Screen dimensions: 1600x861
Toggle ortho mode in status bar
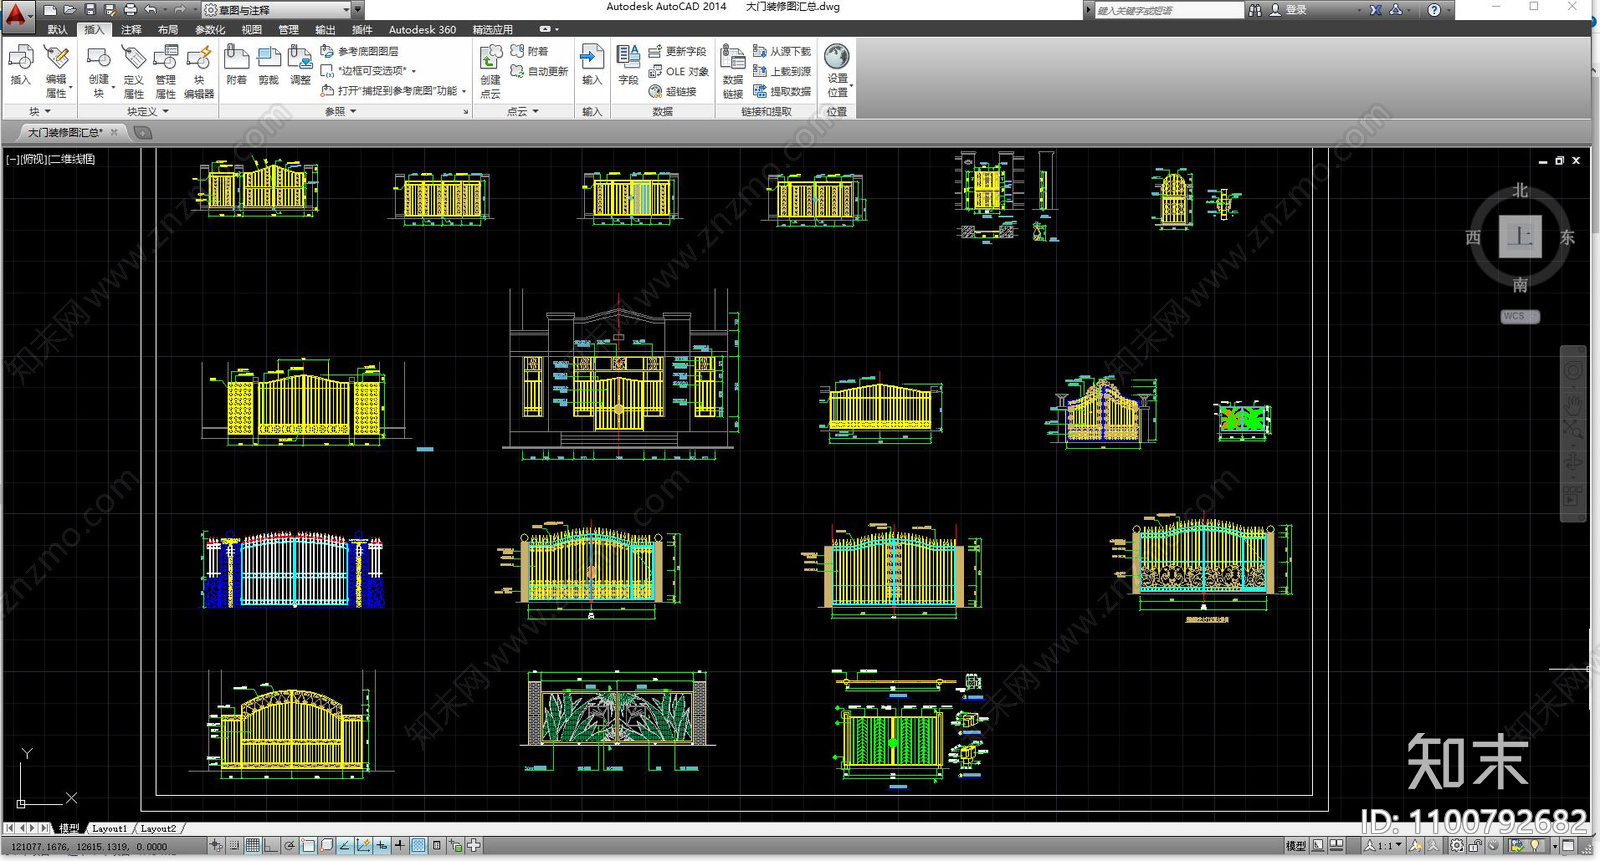pos(271,846)
